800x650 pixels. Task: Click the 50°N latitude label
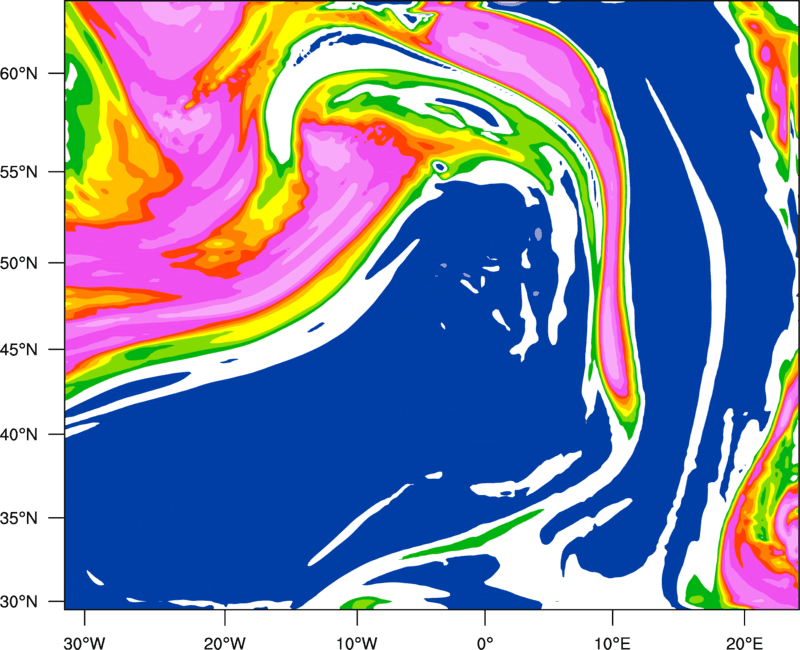(19, 263)
